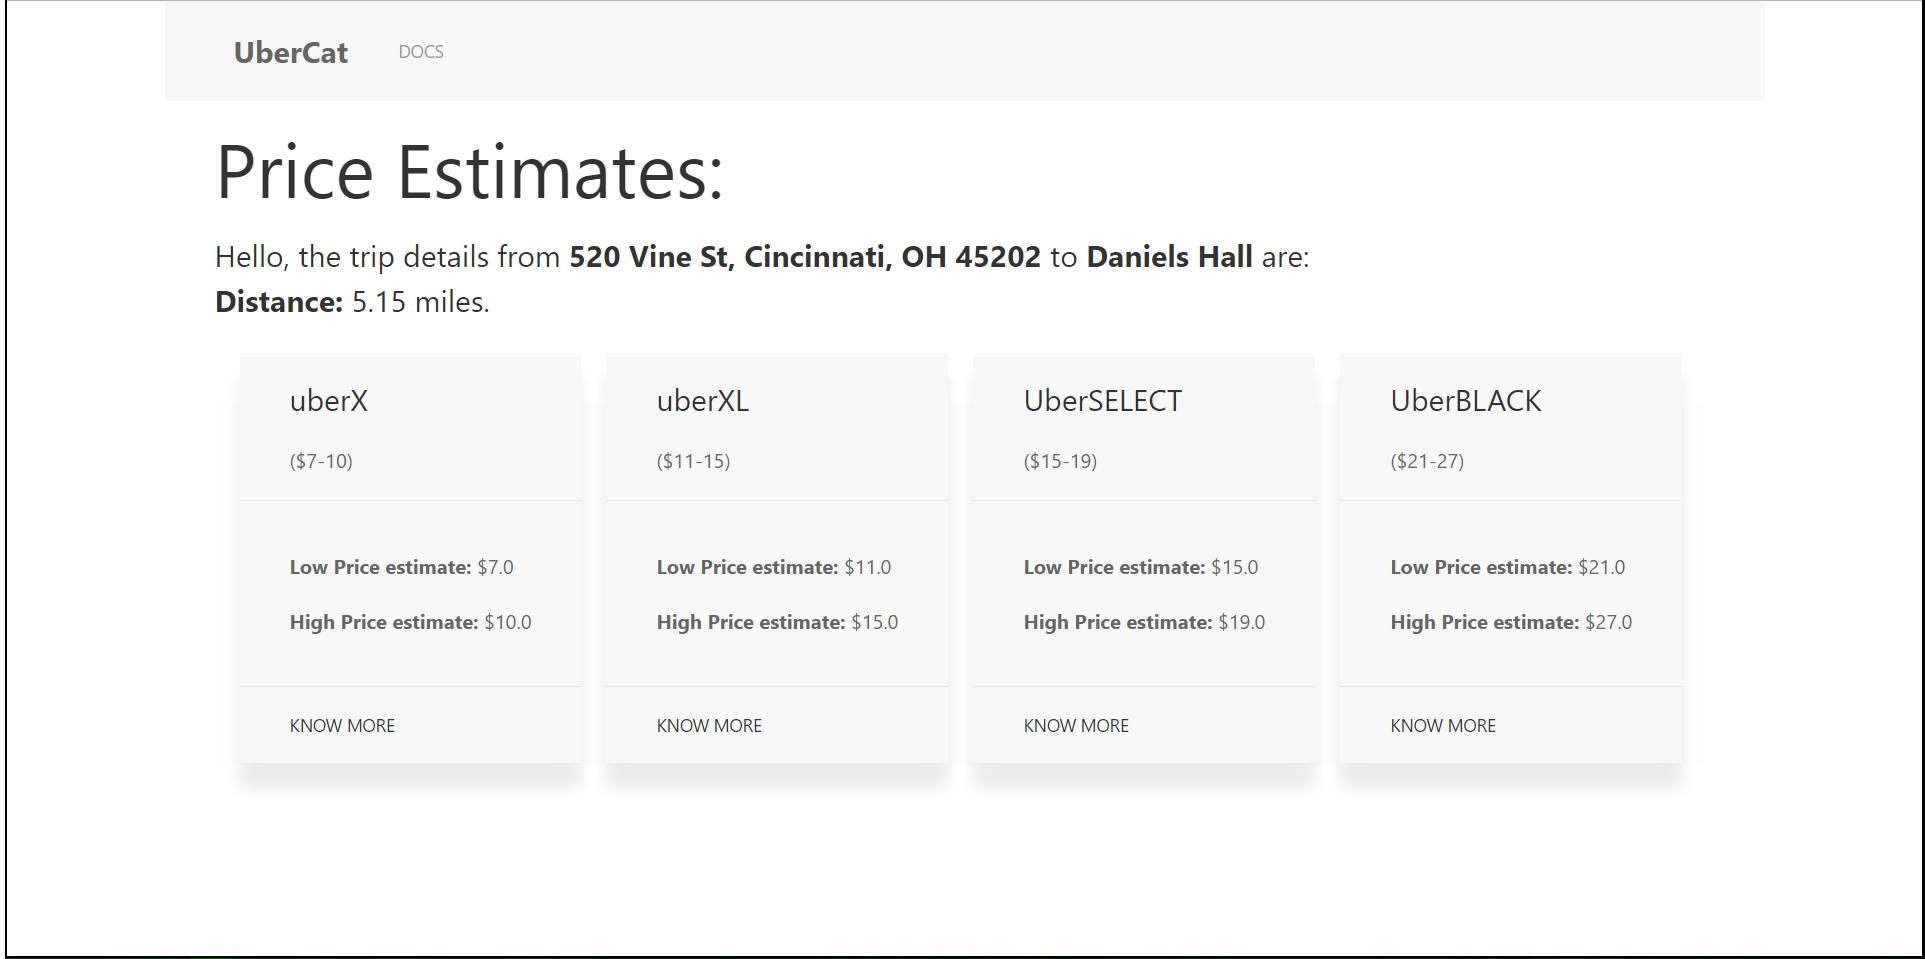
Task: Select the UberSELECT card title
Action: (1103, 401)
